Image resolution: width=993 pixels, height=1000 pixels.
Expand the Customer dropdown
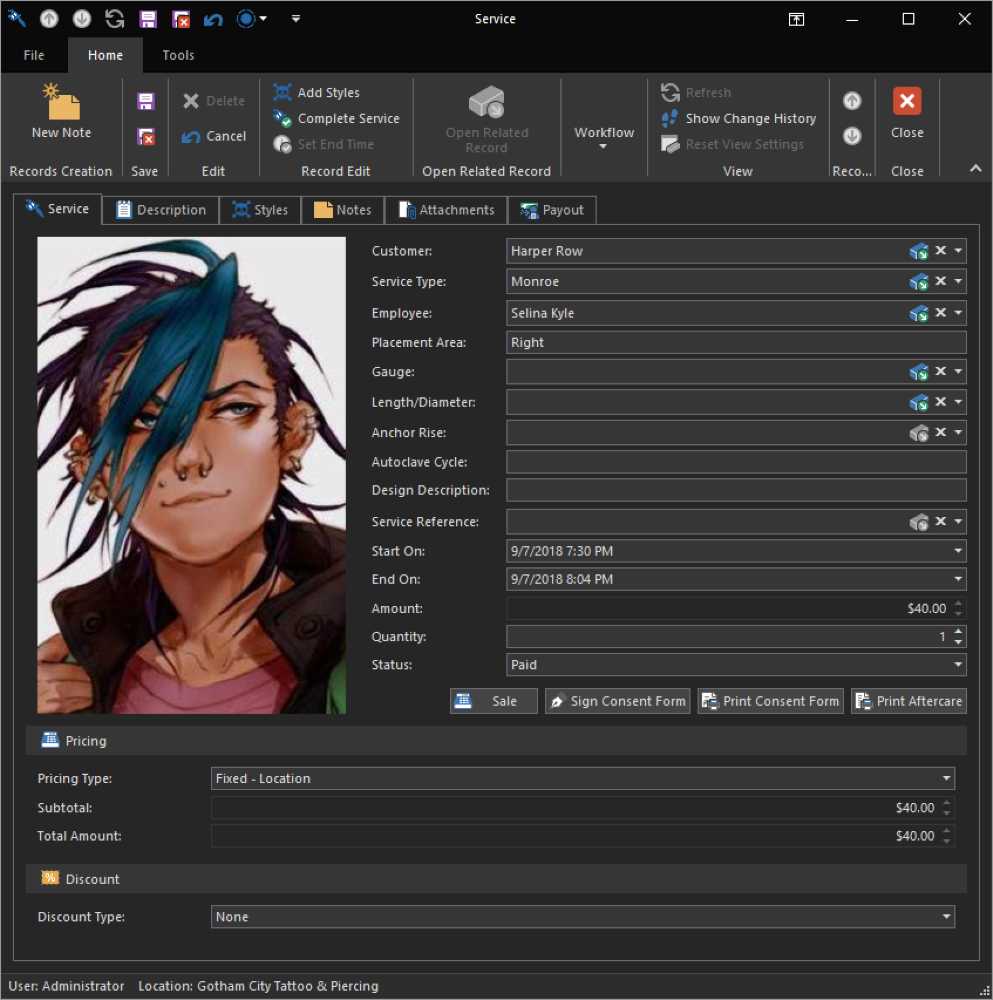[x=958, y=251]
